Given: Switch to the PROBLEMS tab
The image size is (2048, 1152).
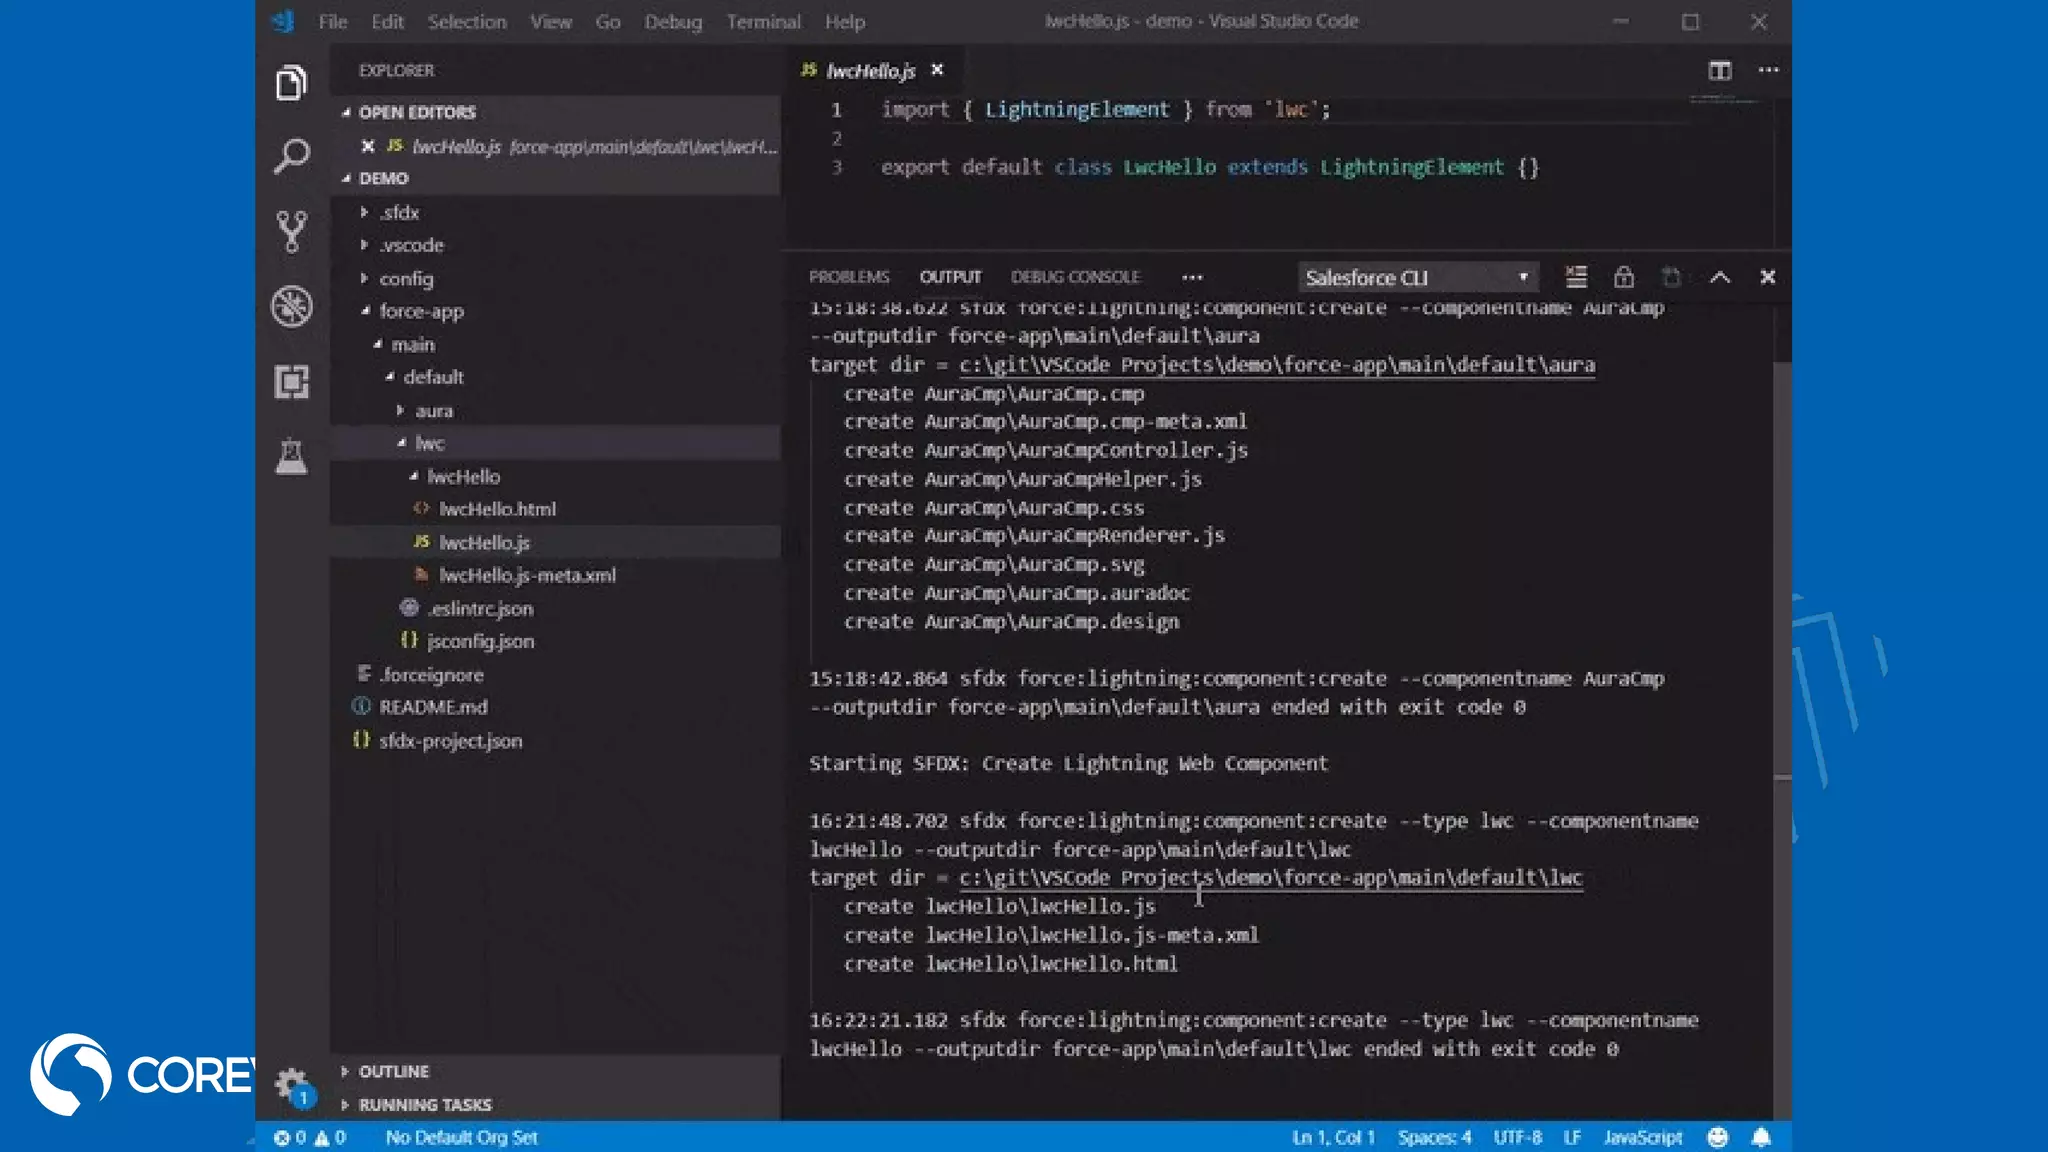Looking at the screenshot, I should (848, 277).
